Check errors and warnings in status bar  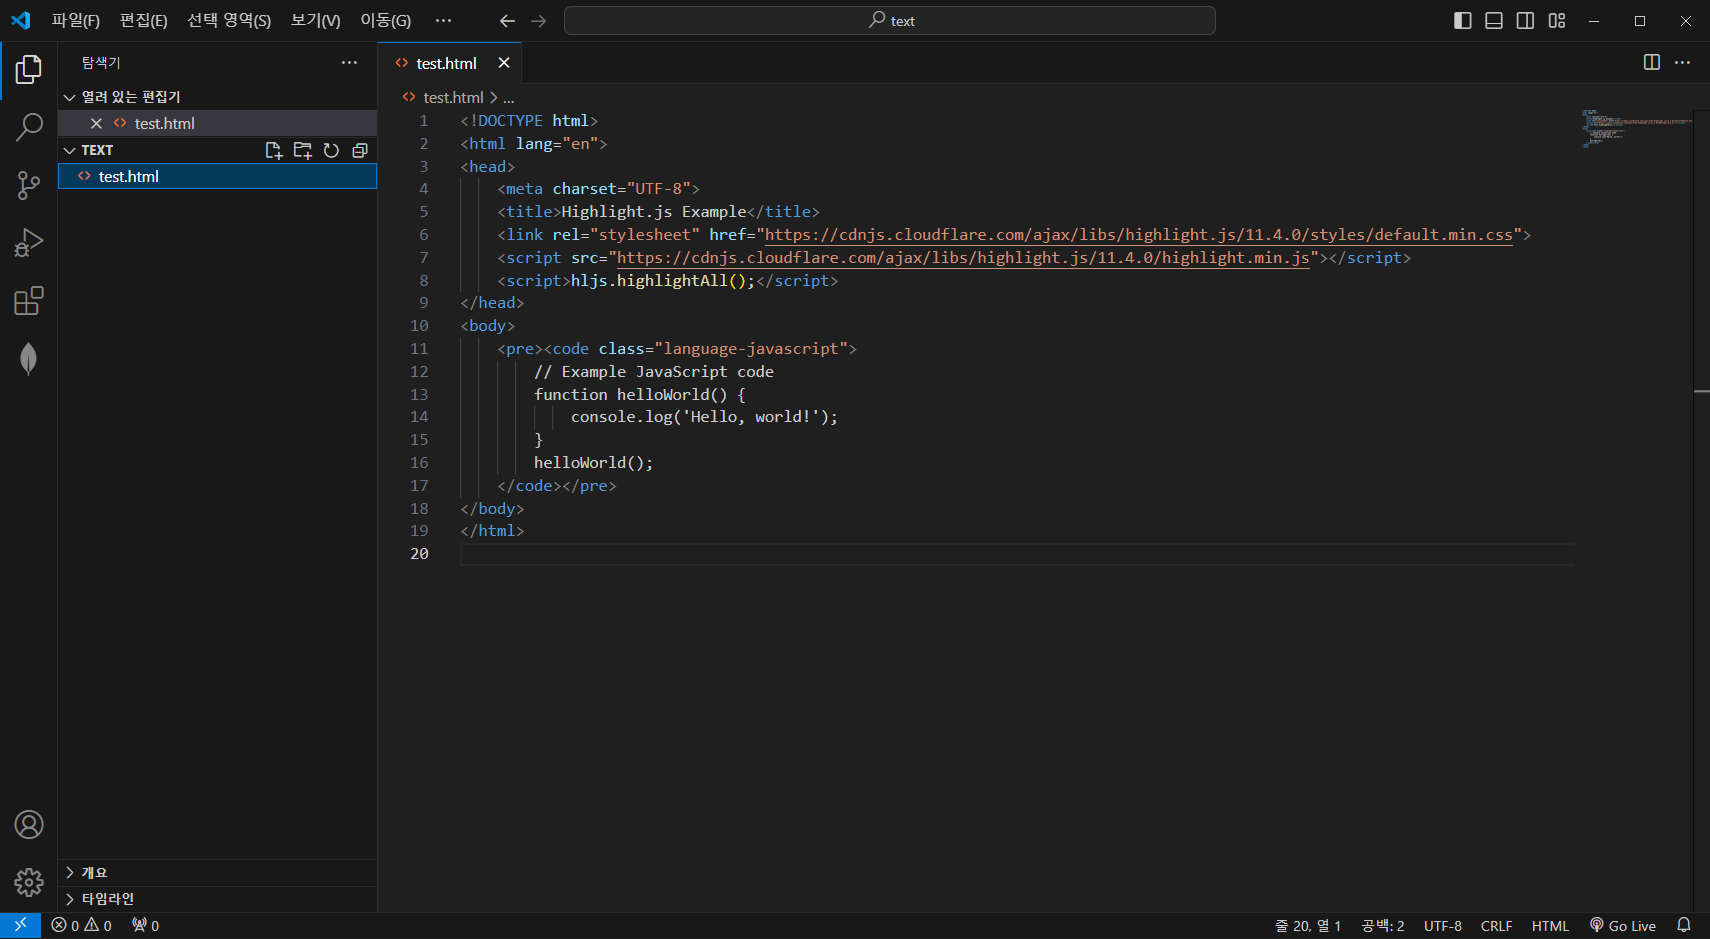82,925
